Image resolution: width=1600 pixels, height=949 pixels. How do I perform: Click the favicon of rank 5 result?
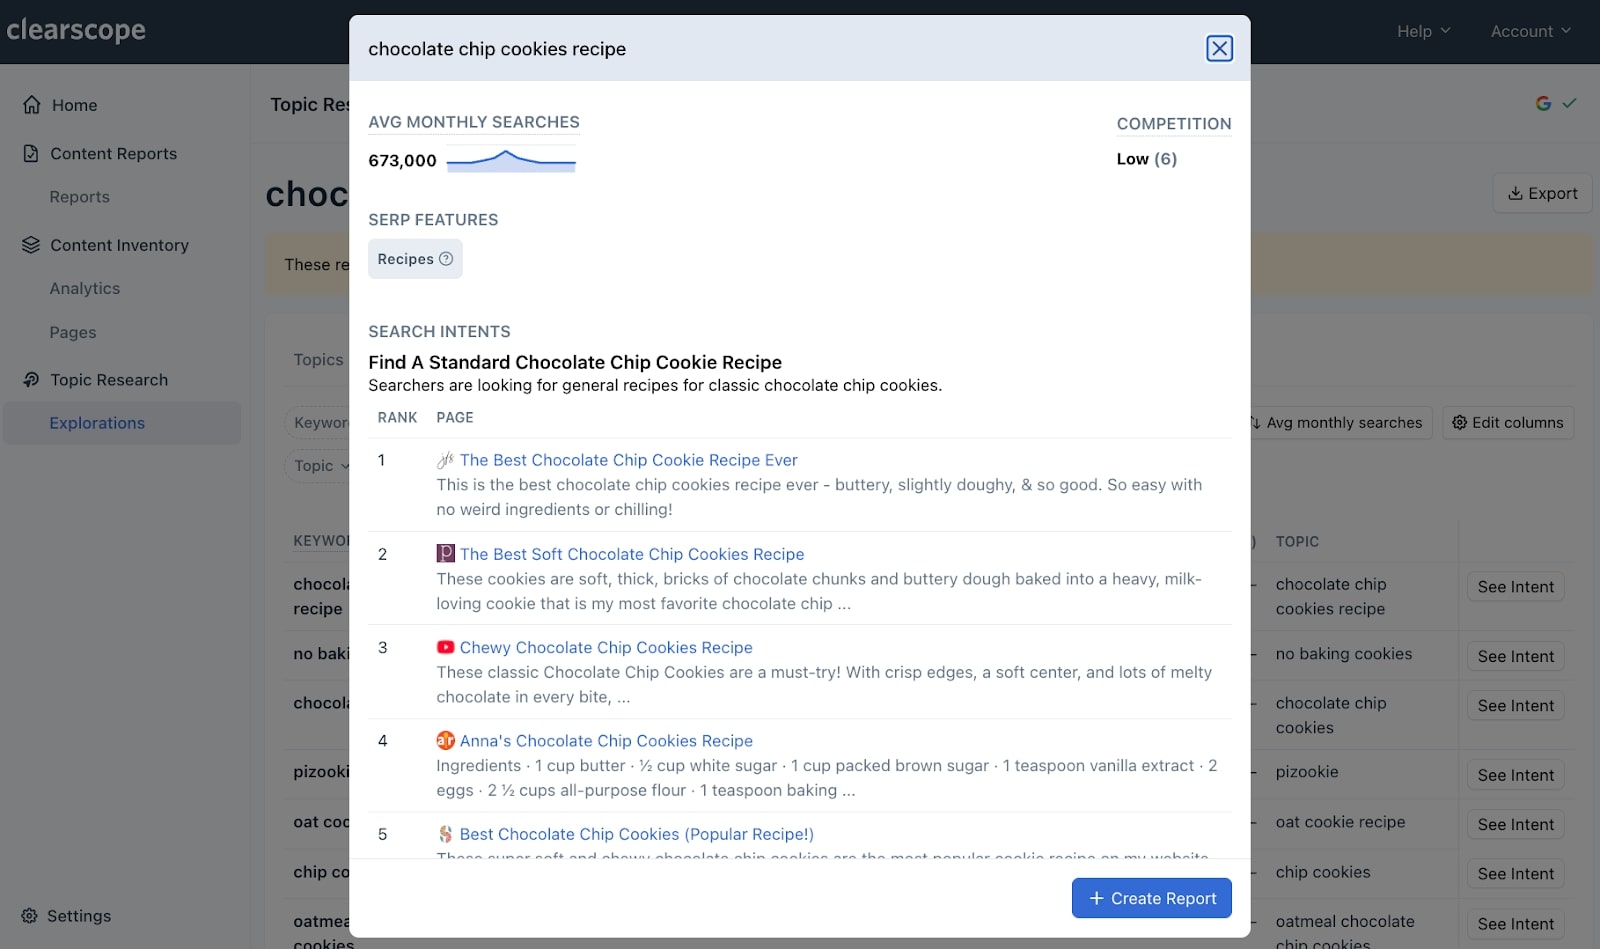(445, 834)
